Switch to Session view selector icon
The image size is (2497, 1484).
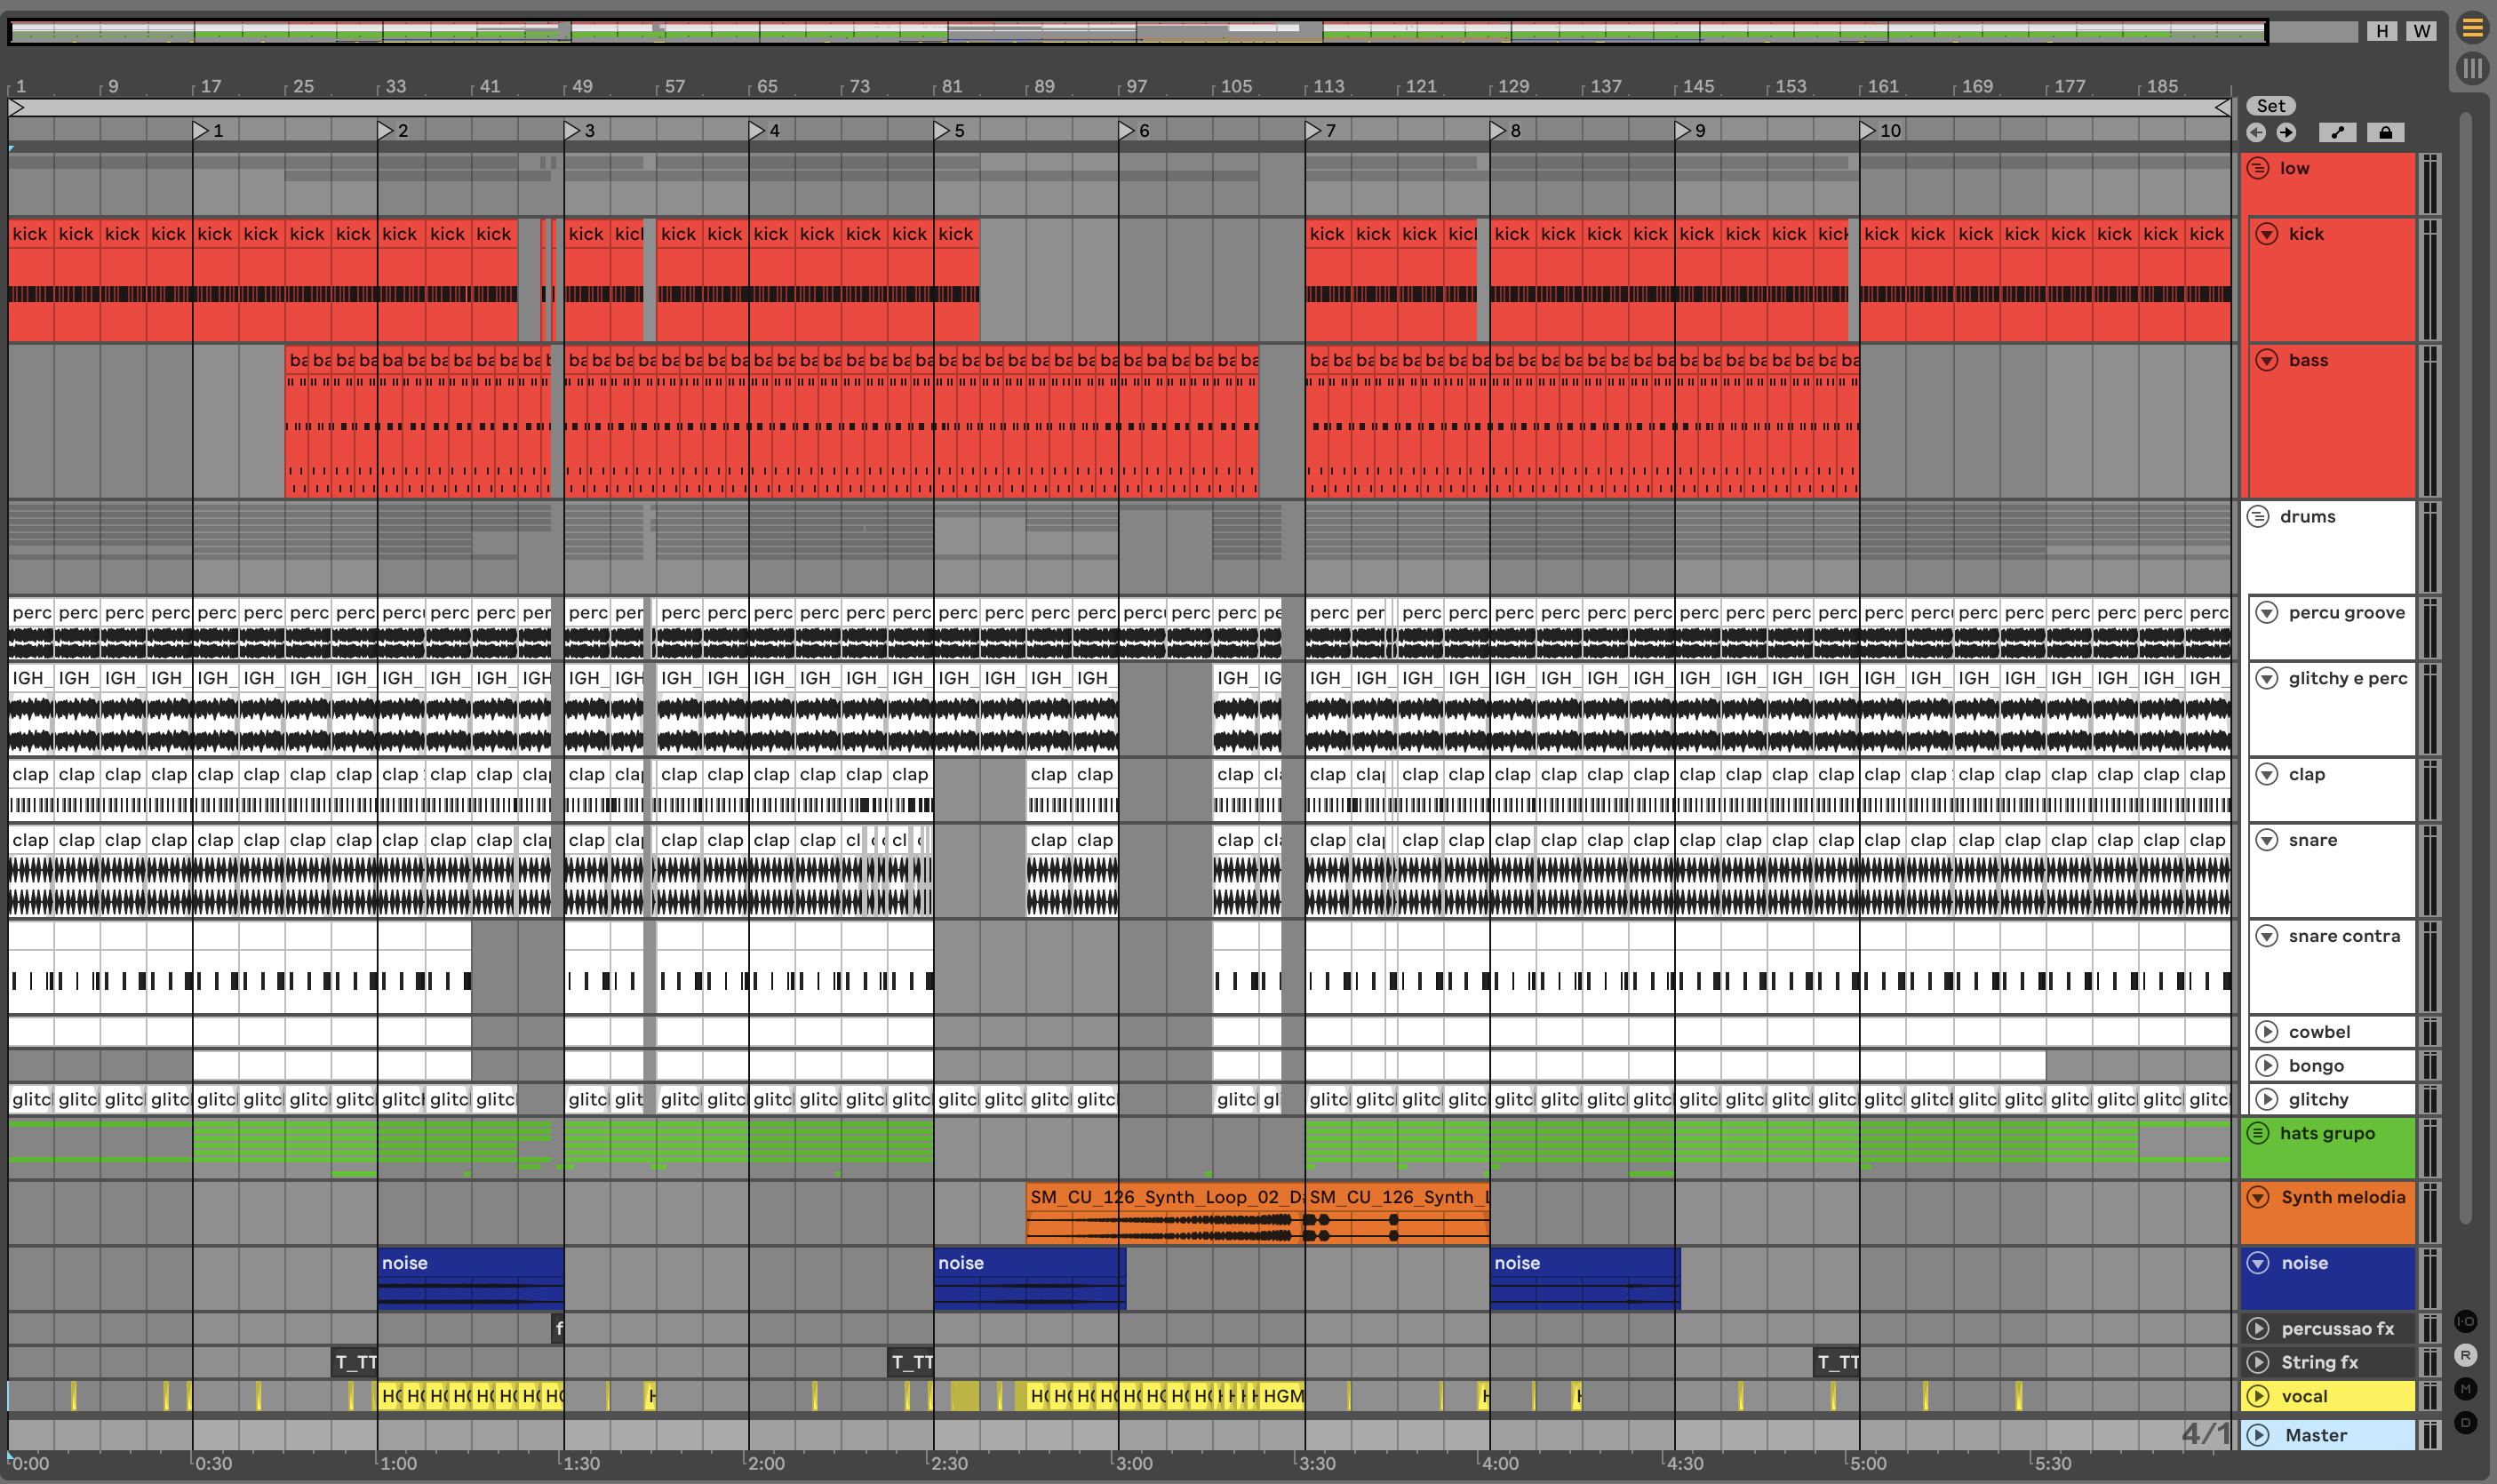(2472, 68)
